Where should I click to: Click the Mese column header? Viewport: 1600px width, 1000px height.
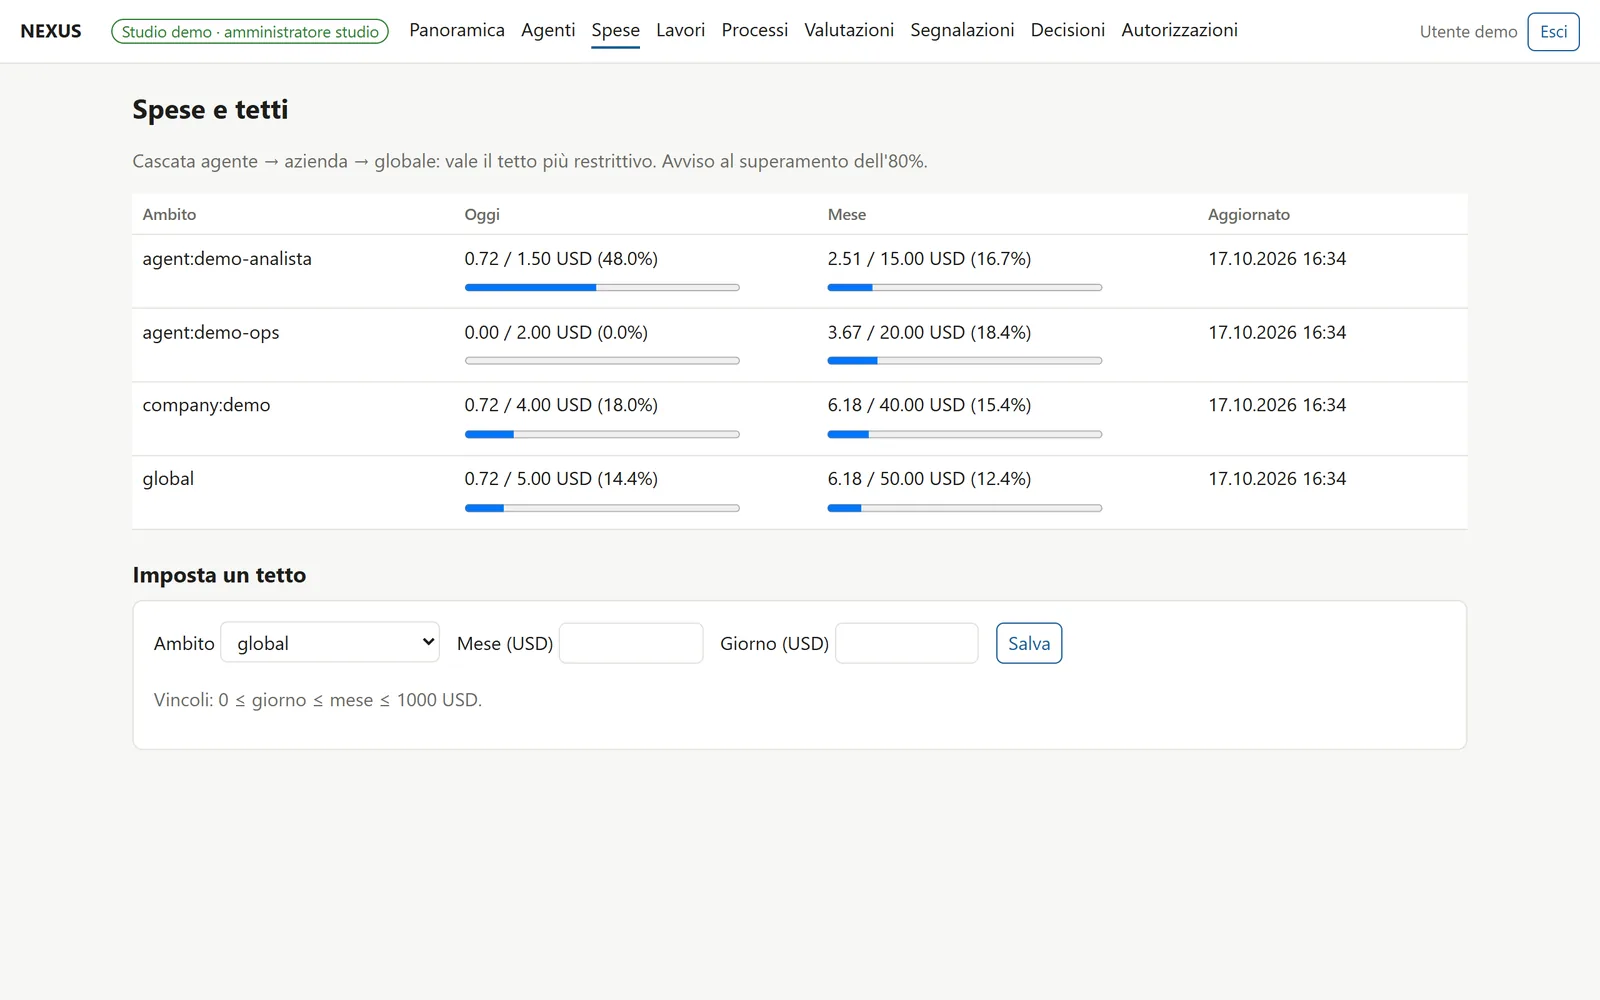(x=847, y=214)
